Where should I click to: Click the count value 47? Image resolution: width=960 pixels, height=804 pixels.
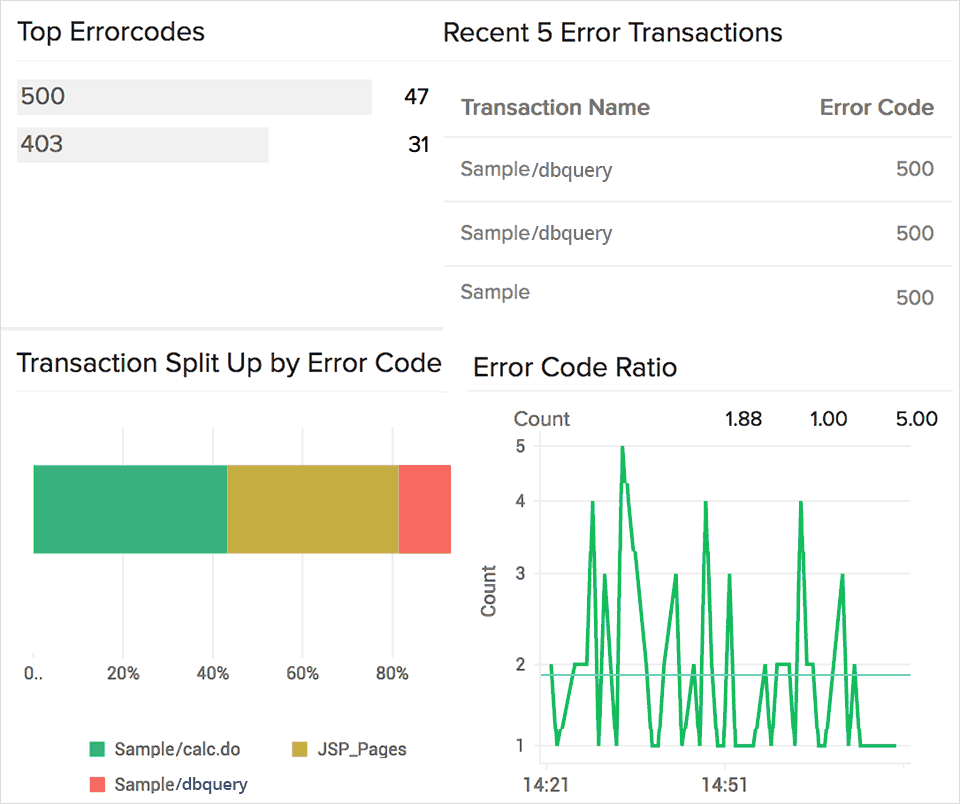click(x=416, y=97)
